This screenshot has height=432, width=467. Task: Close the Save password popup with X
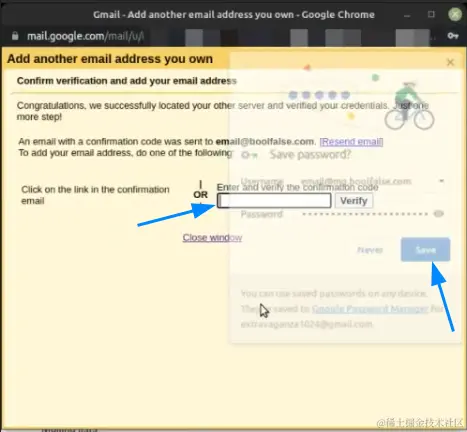pos(450,62)
